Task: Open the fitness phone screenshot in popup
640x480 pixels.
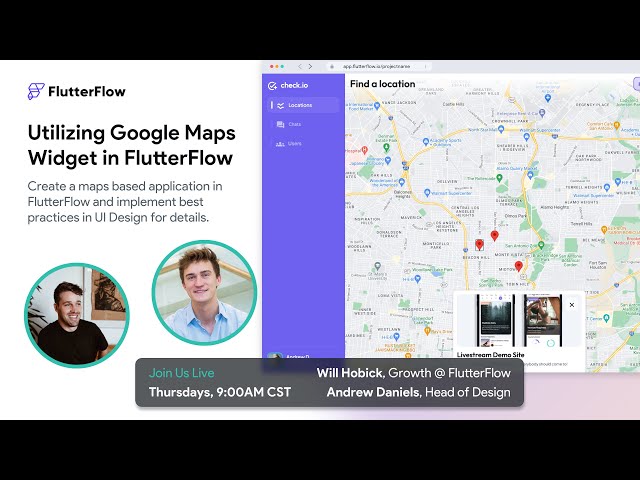Action: pos(542,320)
